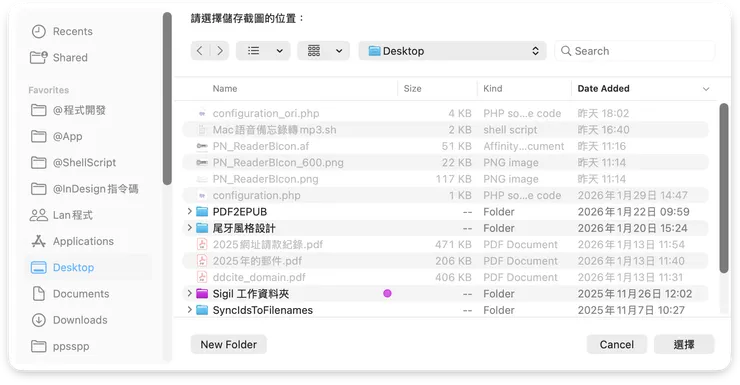Open ppsspp folder in sidebar
Viewport: 740px width, 385px height.
point(71,346)
